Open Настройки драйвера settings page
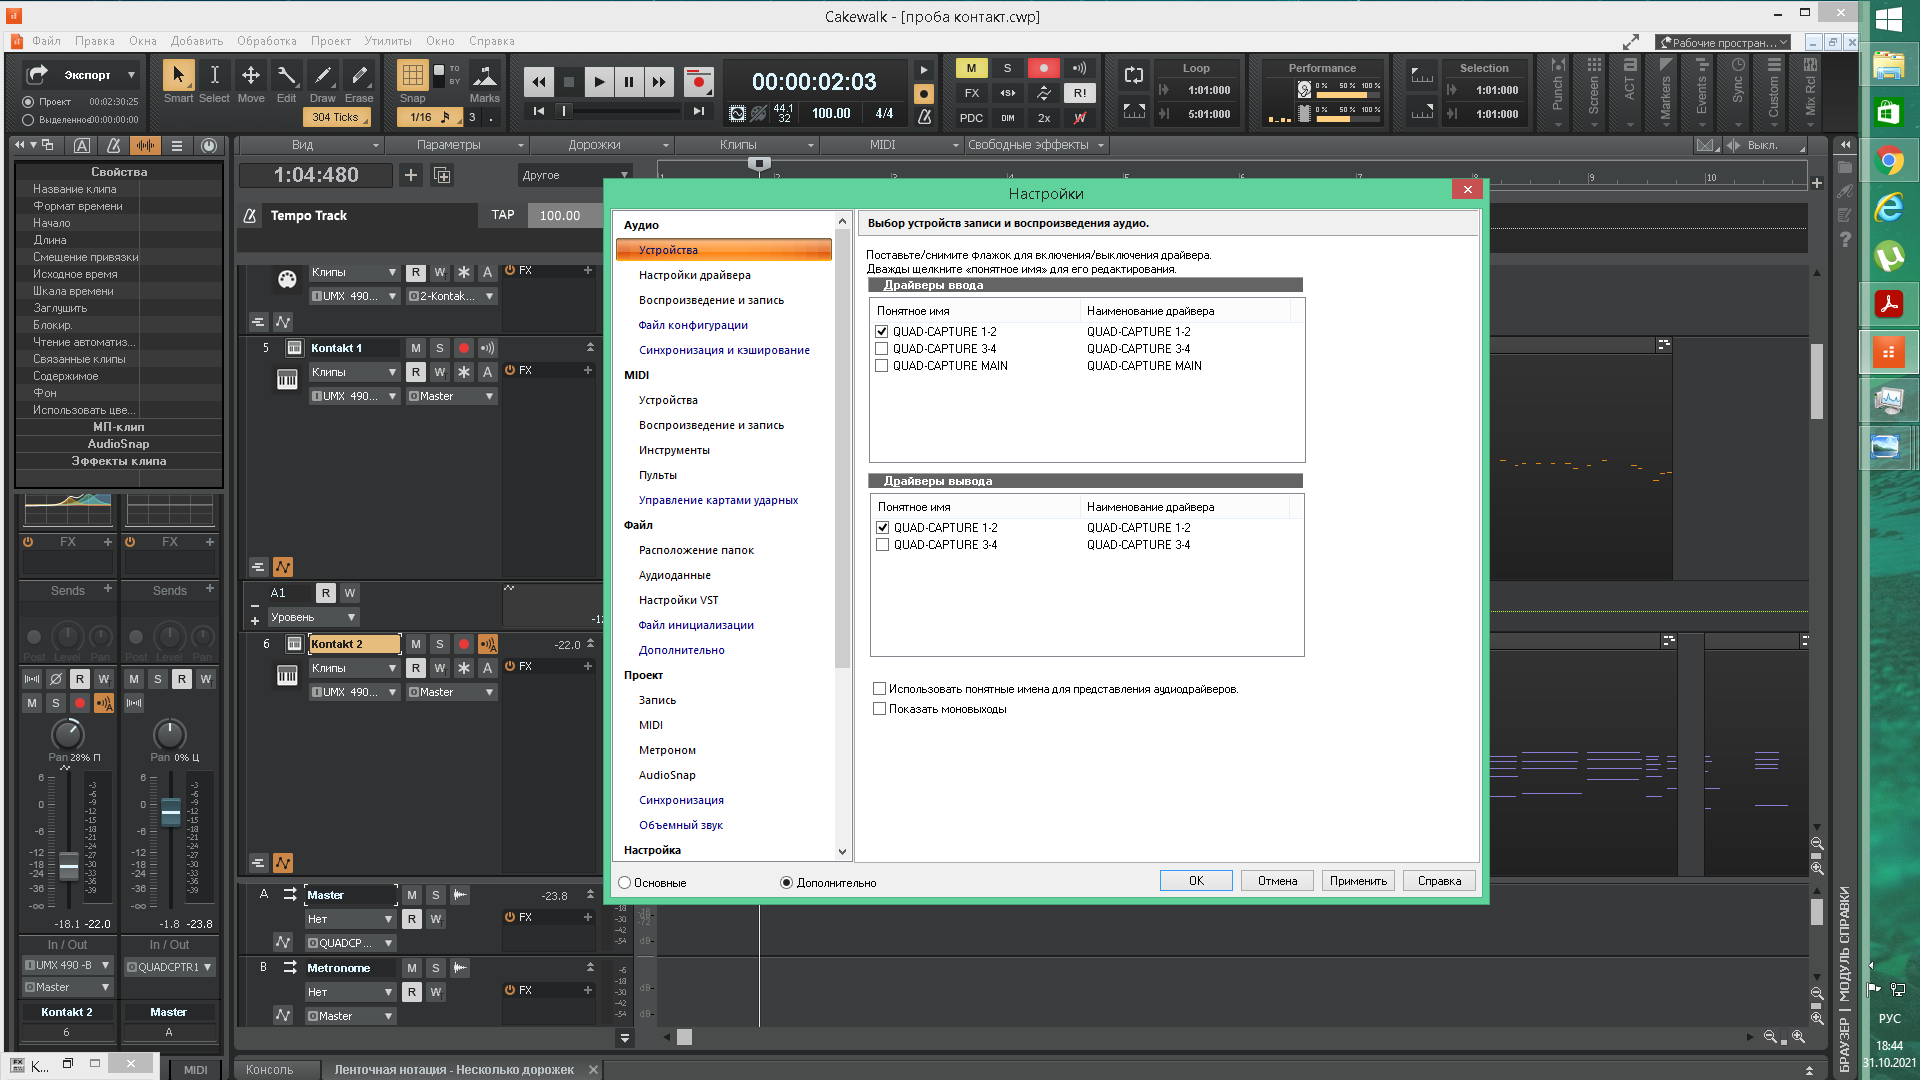Image resolution: width=1920 pixels, height=1080 pixels. tap(694, 275)
